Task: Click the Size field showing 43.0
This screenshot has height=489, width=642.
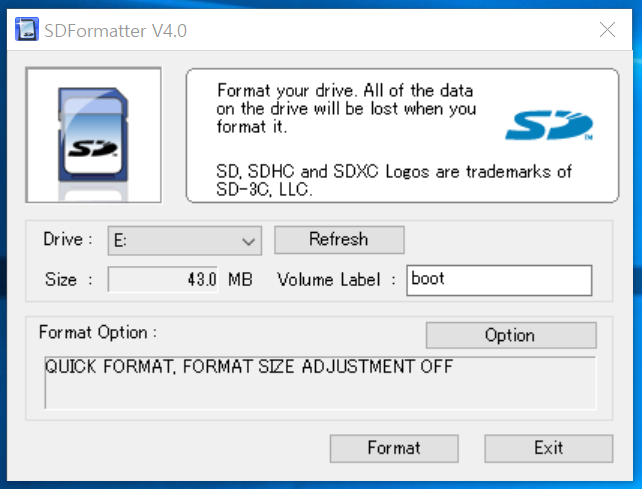Action: tap(163, 279)
